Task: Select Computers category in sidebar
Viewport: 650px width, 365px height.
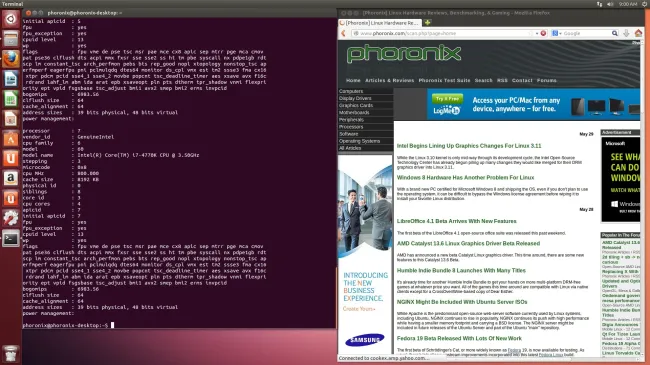Action: pos(365,91)
